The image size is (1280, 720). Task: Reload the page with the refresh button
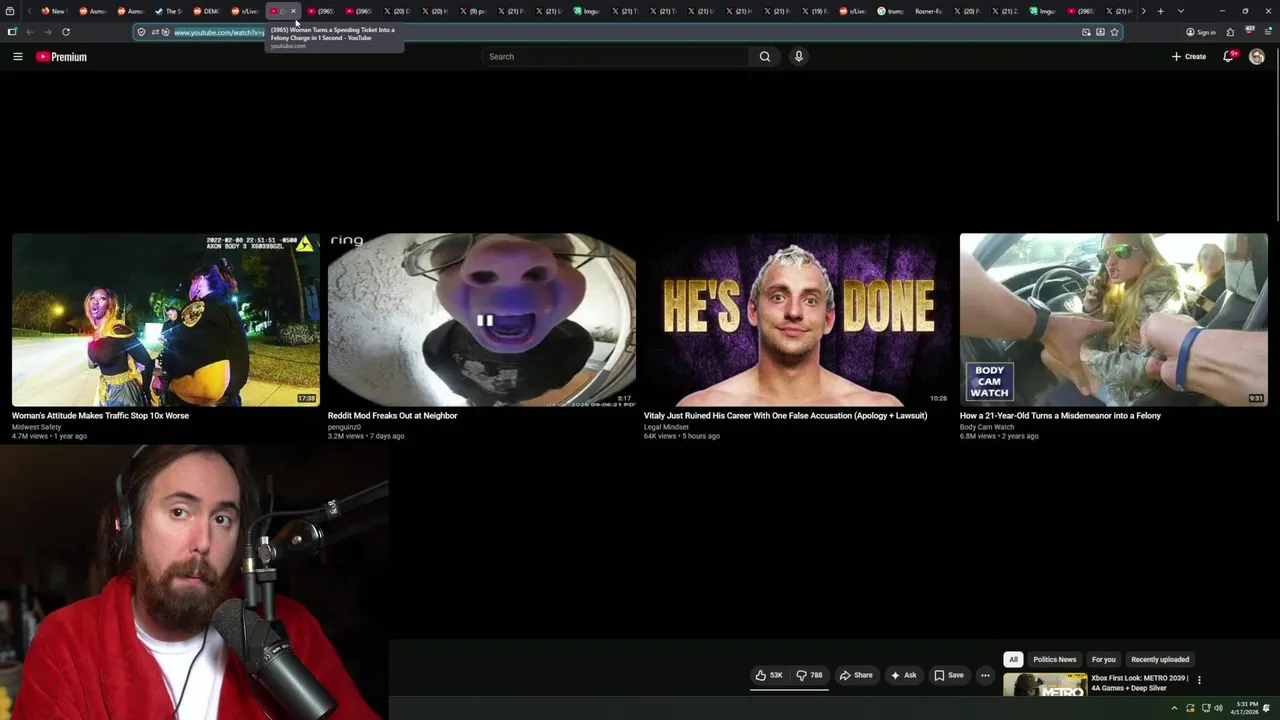(x=66, y=32)
